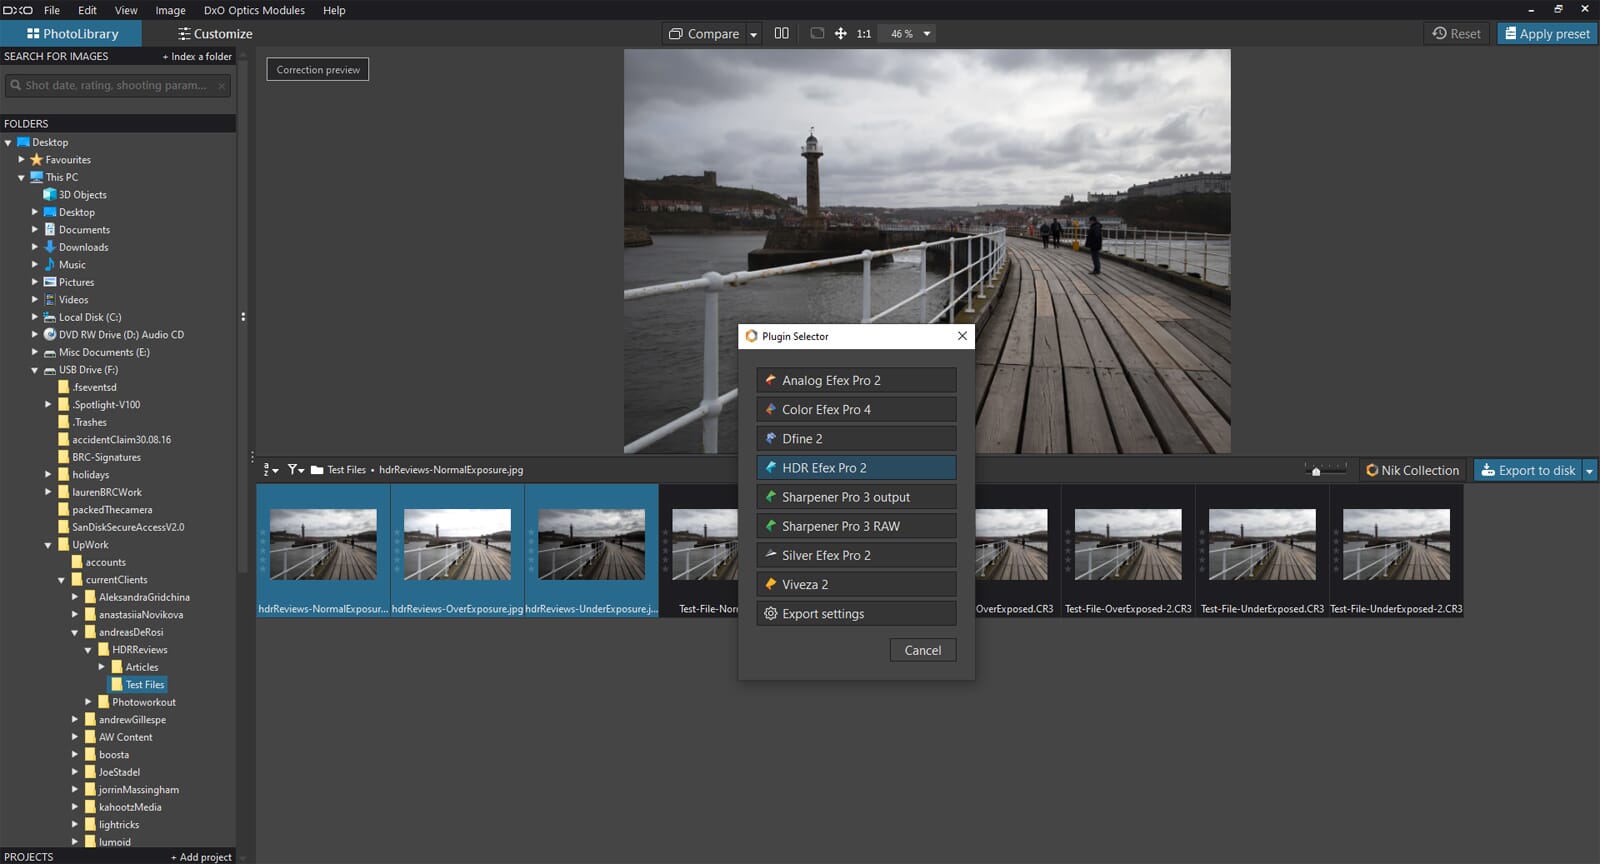1600x864 pixels.
Task: Launch Color Efex Pro 4 plugin
Action: click(x=856, y=409)
